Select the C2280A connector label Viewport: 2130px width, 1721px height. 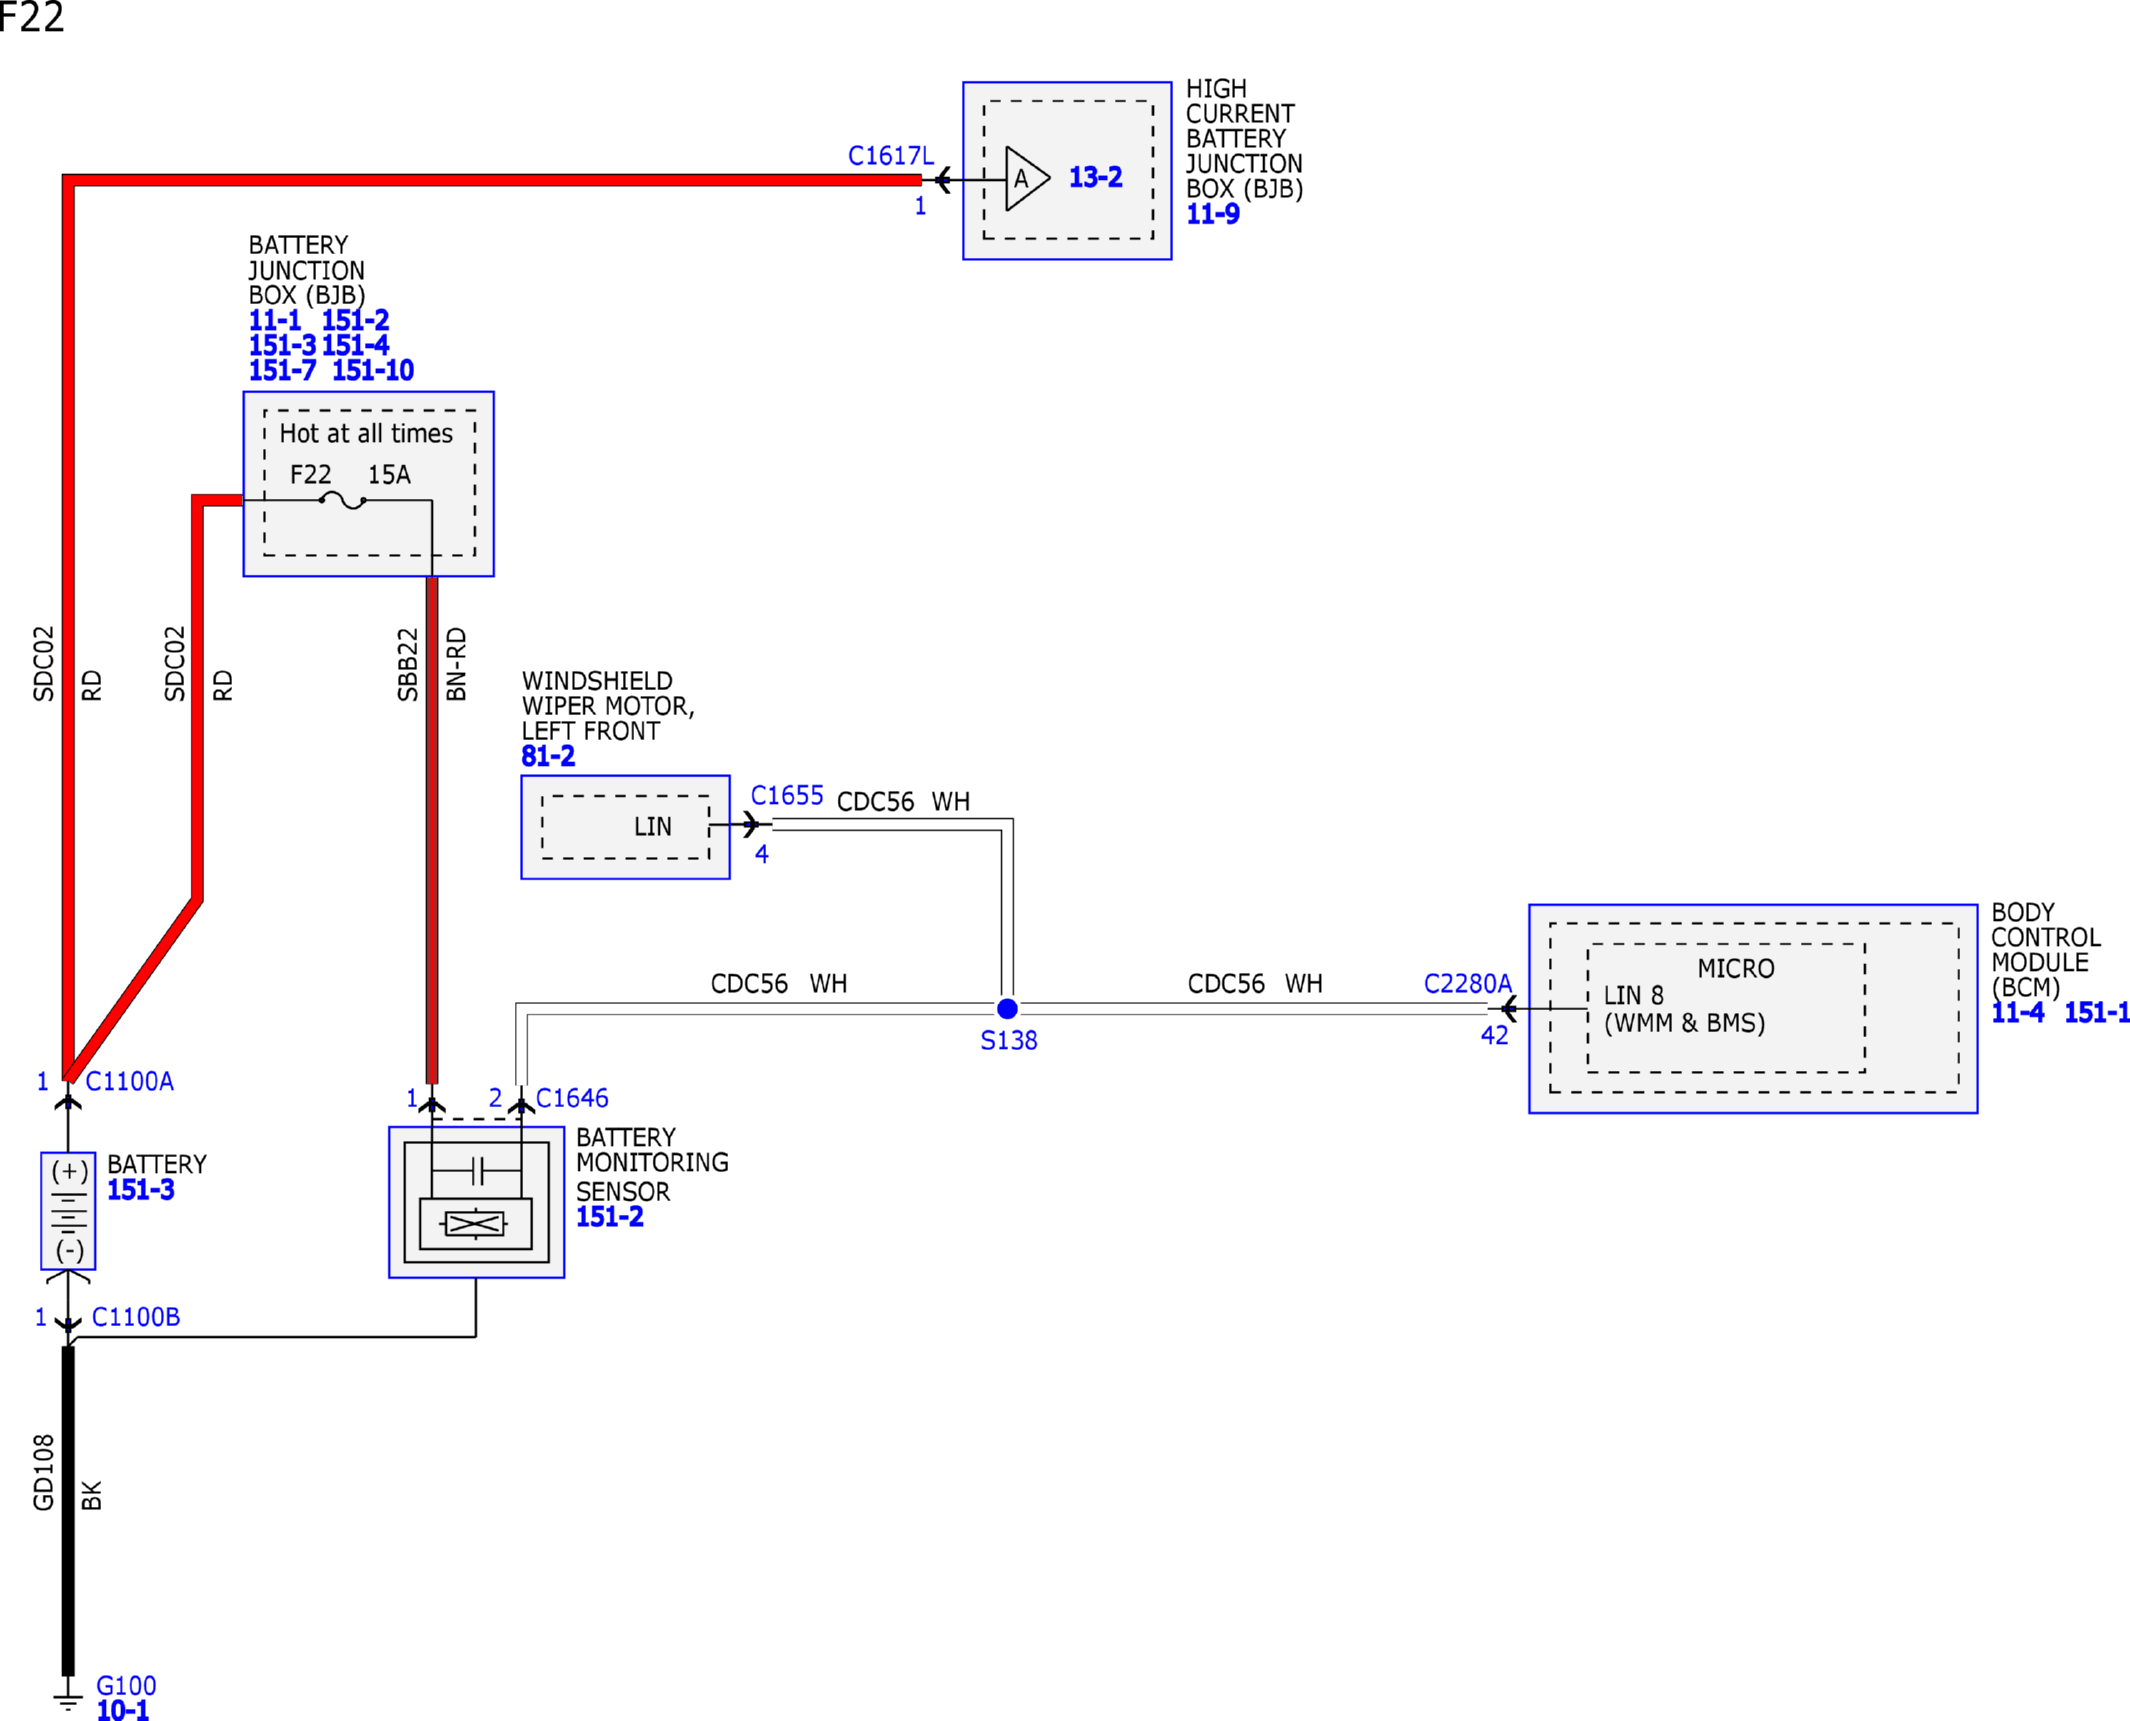(x=1468, y=983)
